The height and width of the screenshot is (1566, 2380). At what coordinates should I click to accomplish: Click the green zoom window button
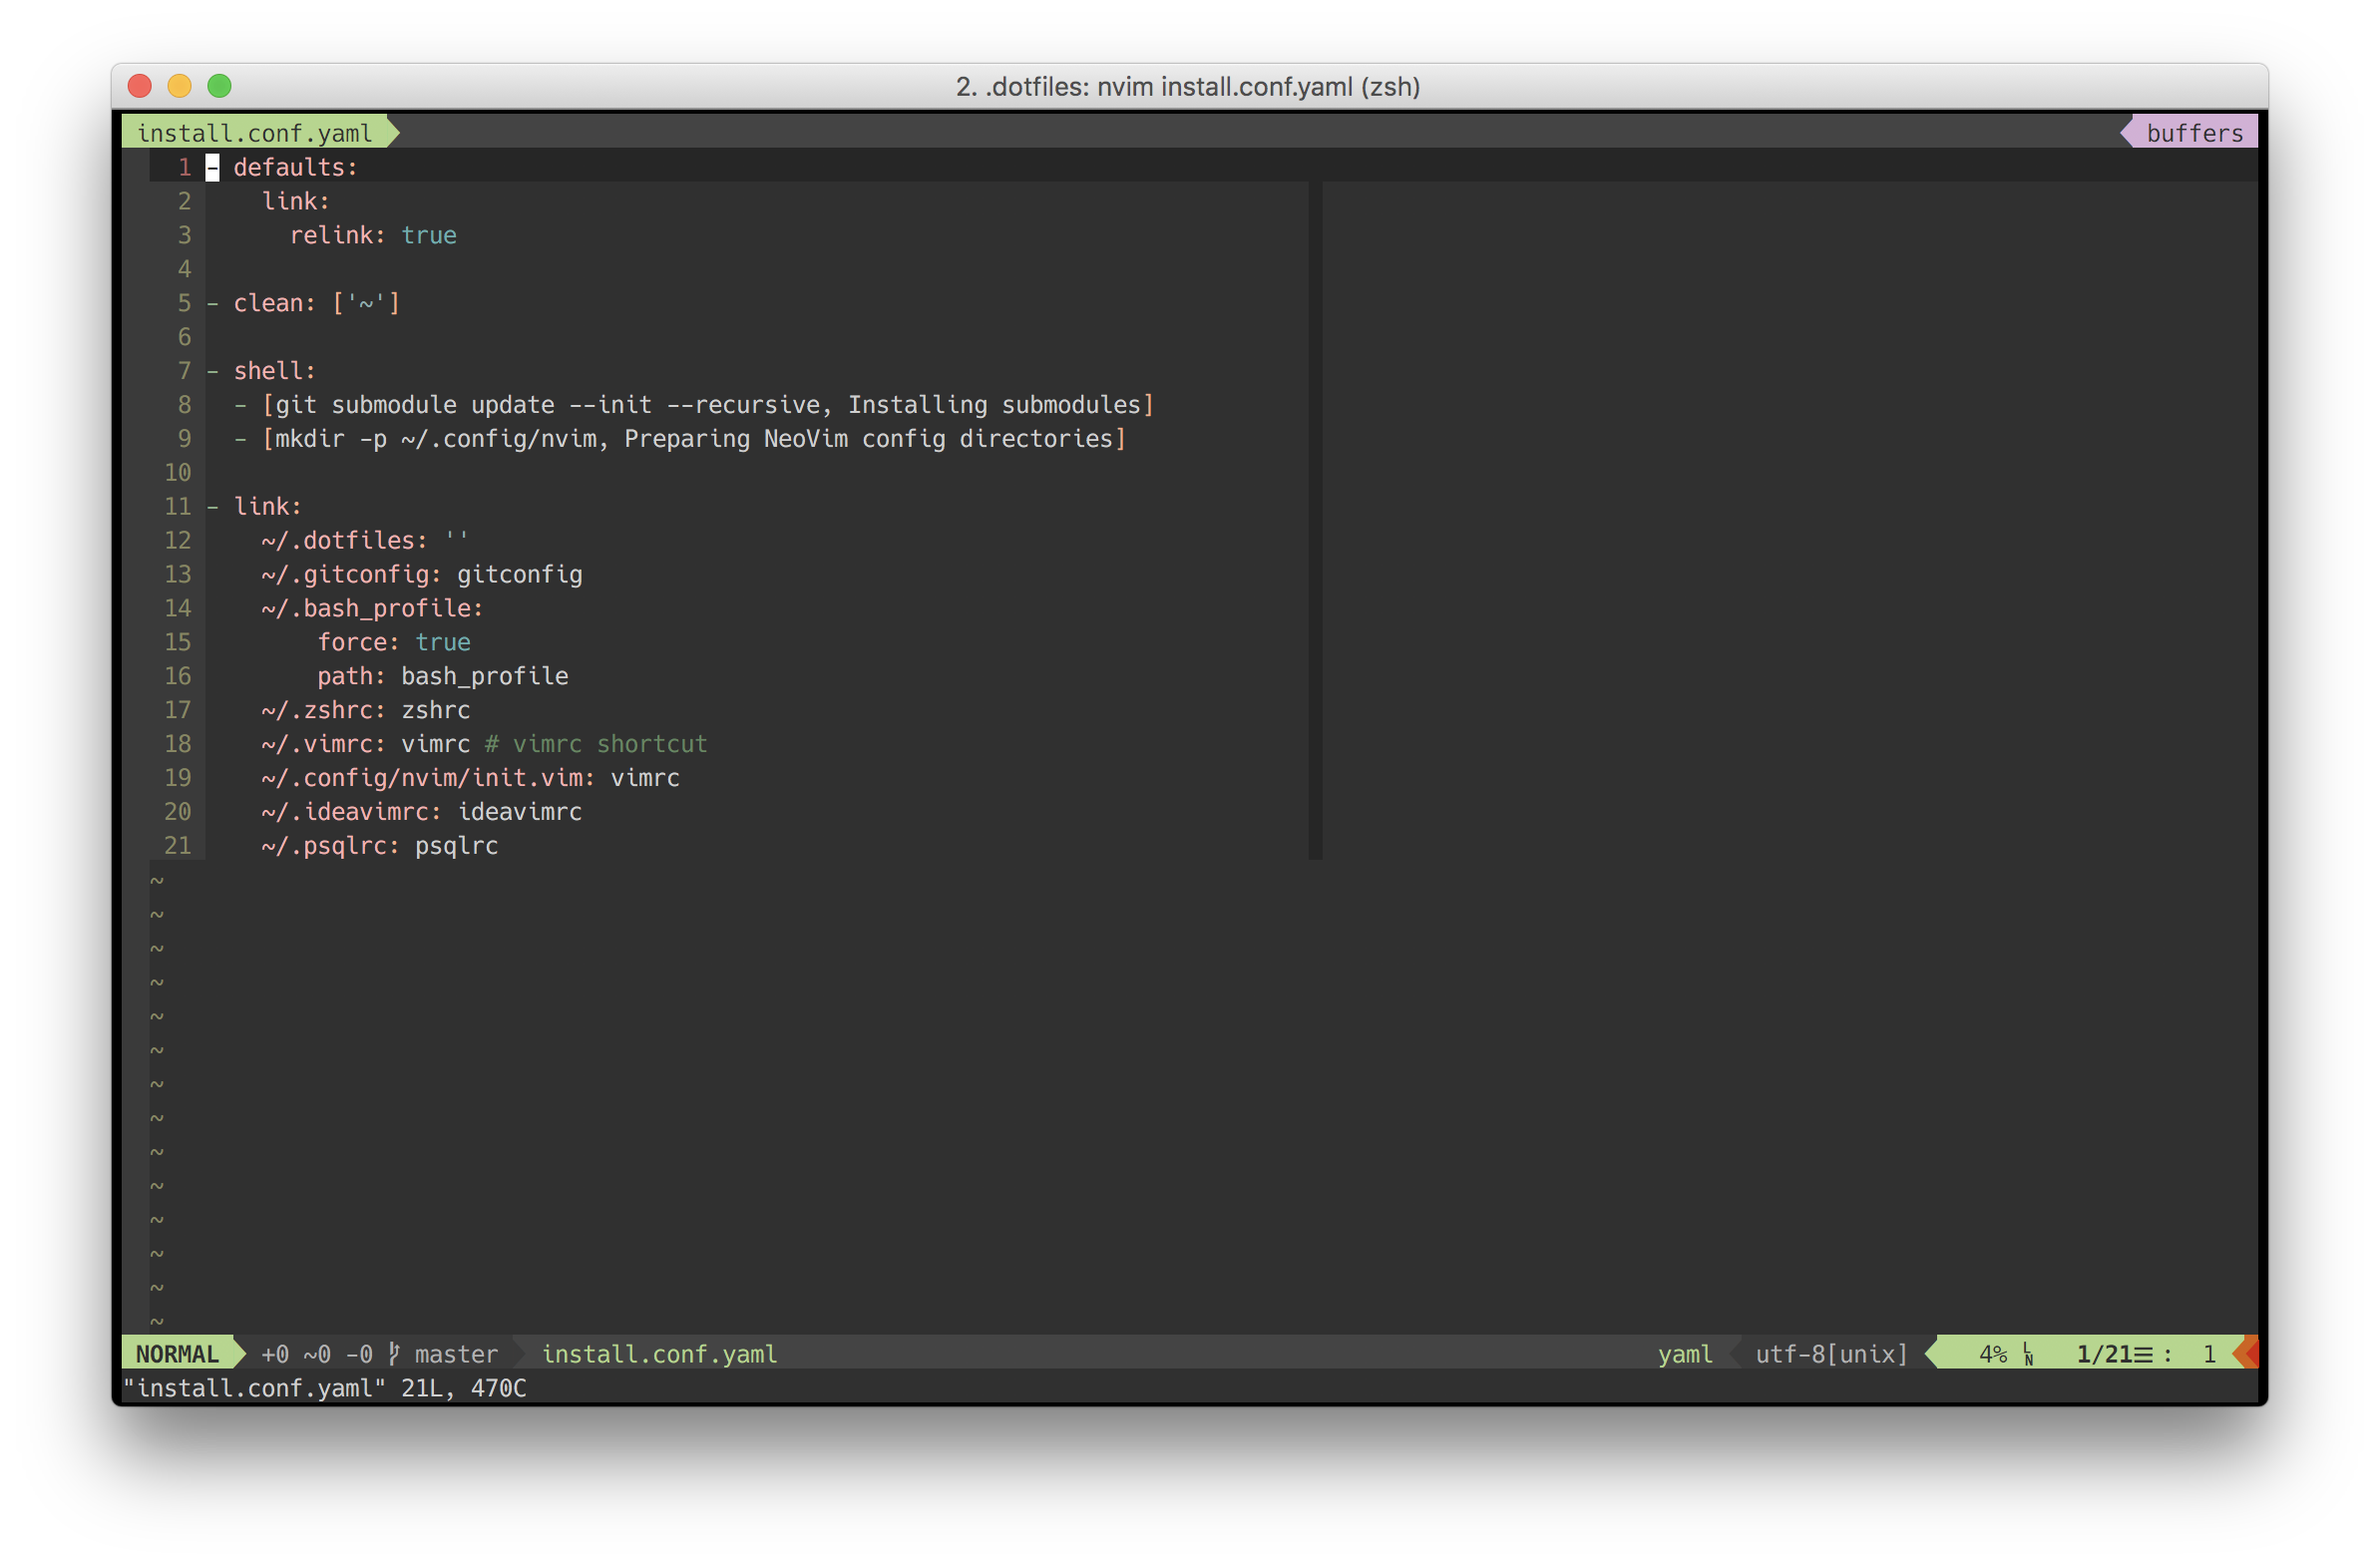[x=219, y=86]
